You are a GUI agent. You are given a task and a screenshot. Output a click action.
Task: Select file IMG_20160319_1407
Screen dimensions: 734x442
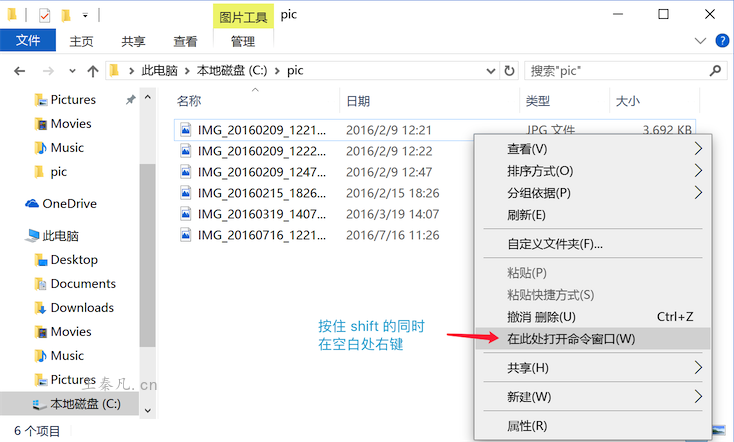(x=261, y=214)
